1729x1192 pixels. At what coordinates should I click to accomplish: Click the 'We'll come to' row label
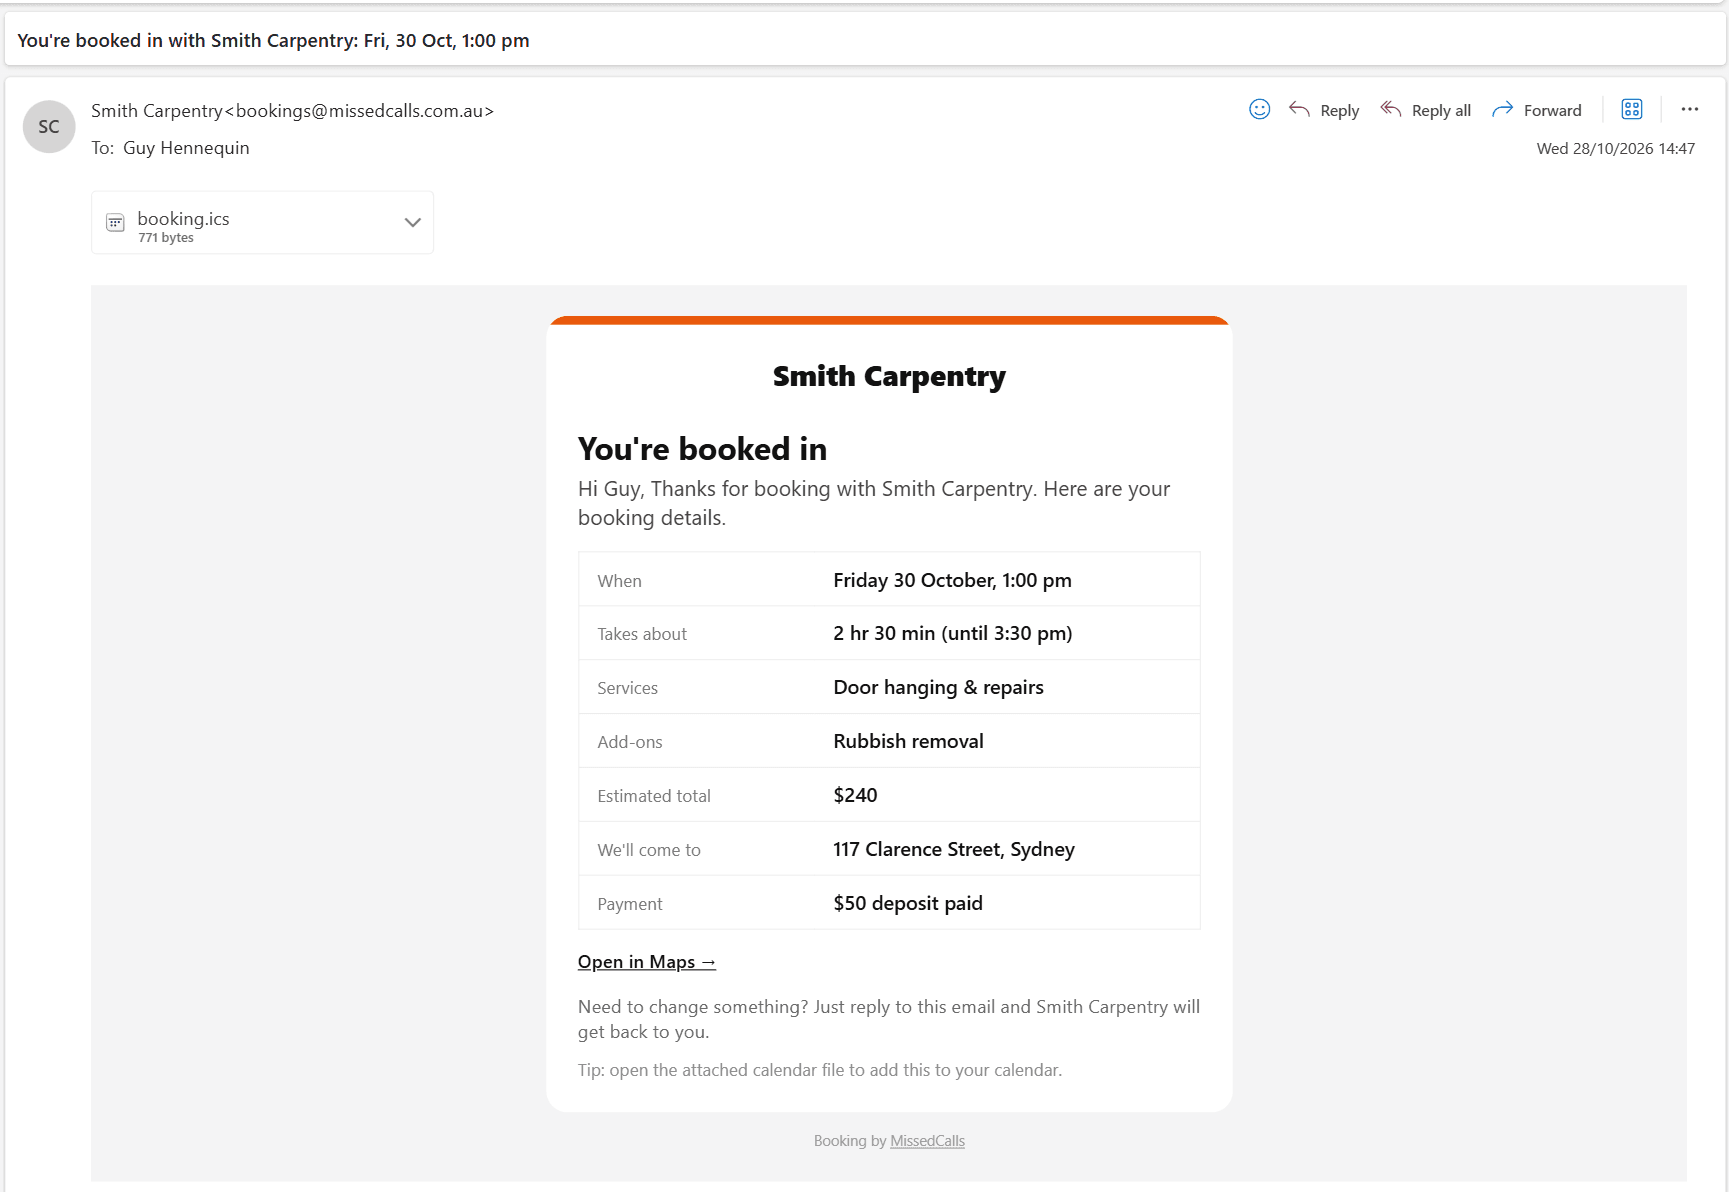(649, 850)
